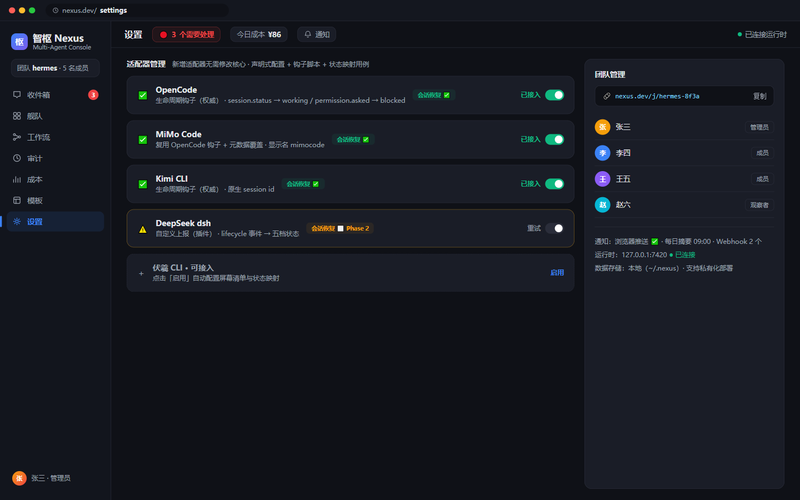This screenshot has width=800, height=500.
Task: Copy invite link with 复制 button
Action: pyautogui.click(x=760, y=96)
